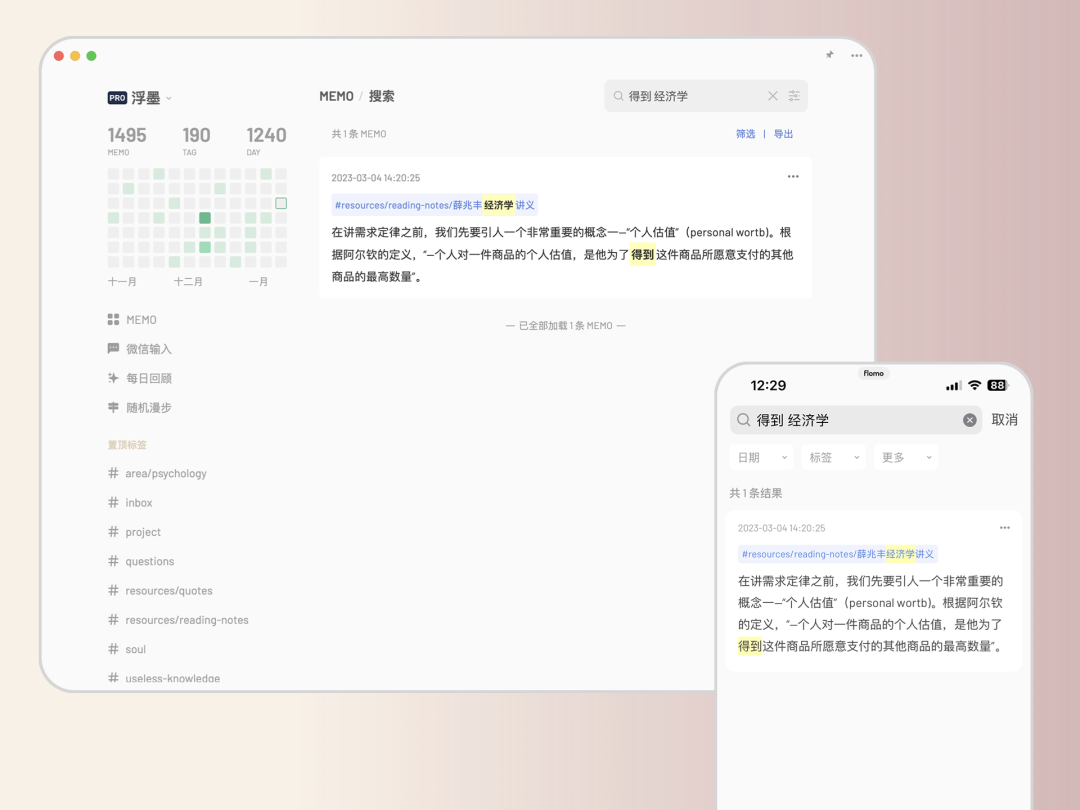Select the area/psychology tag

(157, 473)
